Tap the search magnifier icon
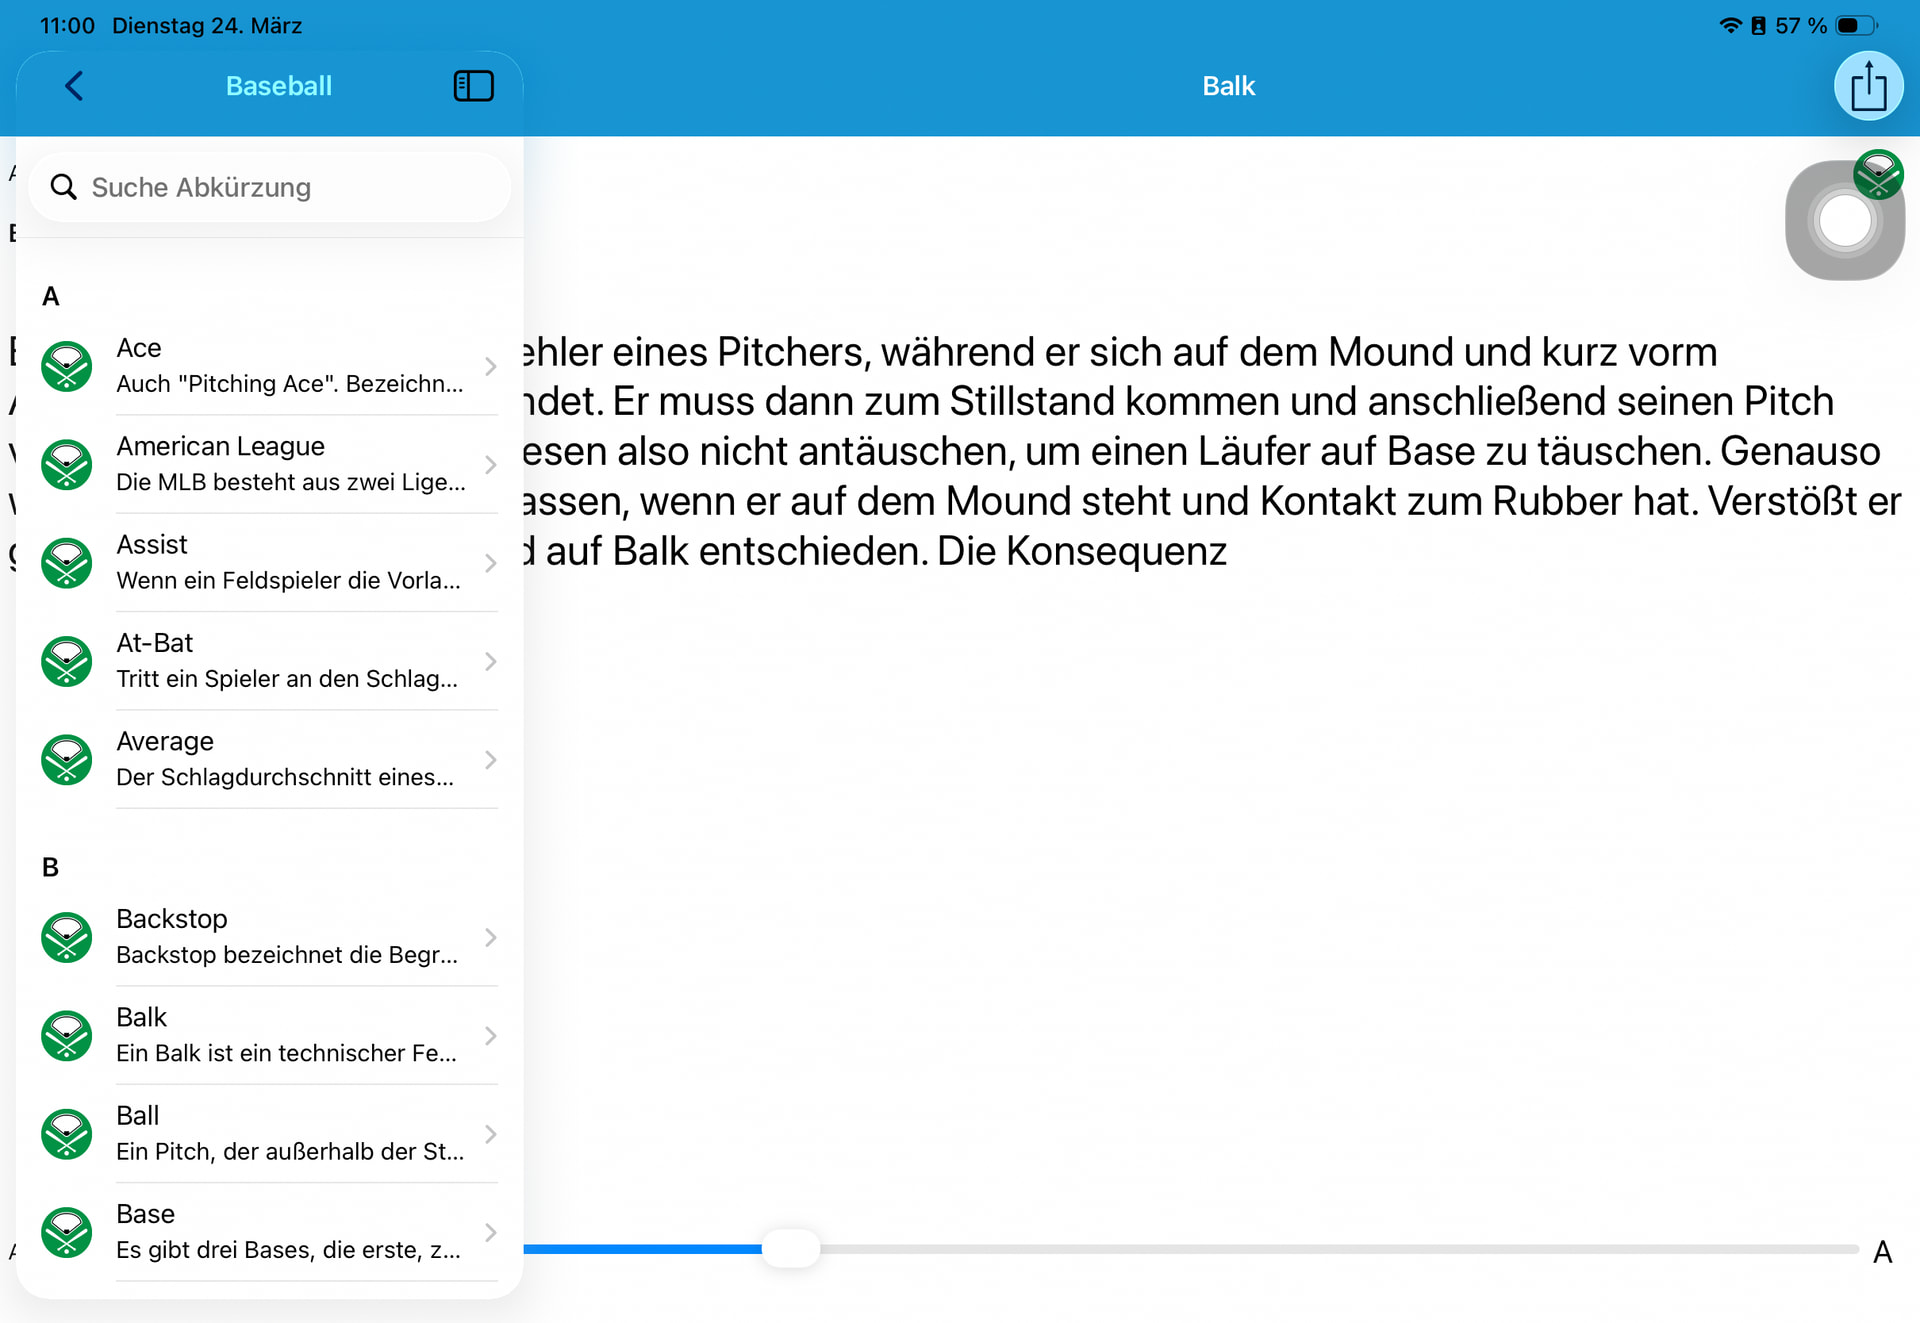The width and height of the screenshot is (1920, 1323). tap(63, 187)
